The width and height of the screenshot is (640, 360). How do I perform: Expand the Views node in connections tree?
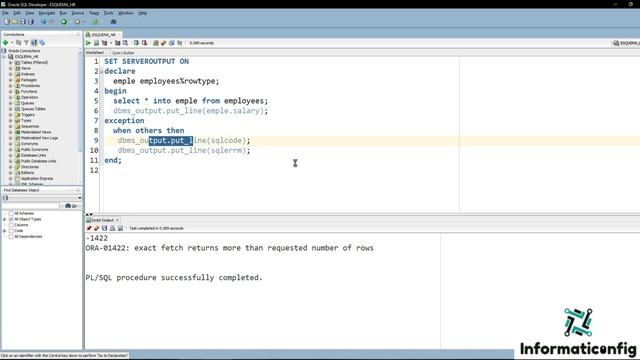tap(11, 68)
